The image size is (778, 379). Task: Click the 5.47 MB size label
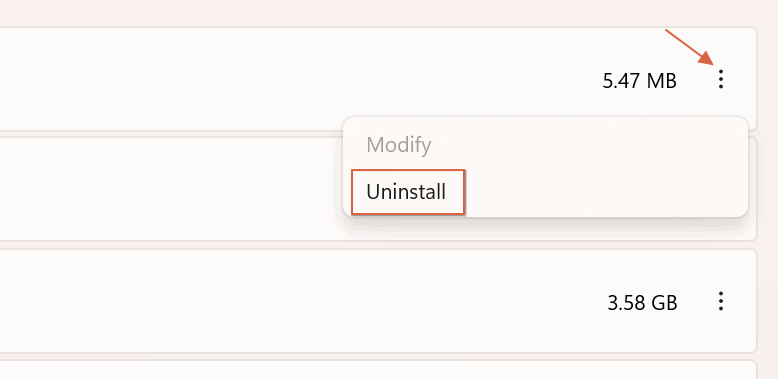point(640,81)
